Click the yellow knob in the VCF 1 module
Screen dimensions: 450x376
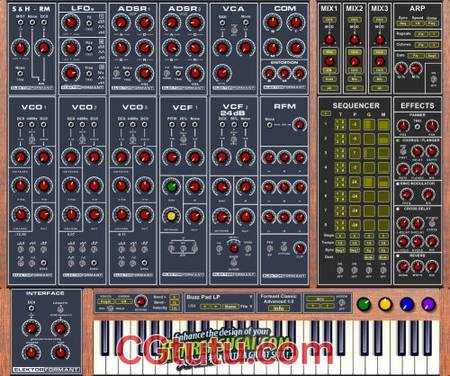(171, 216)
